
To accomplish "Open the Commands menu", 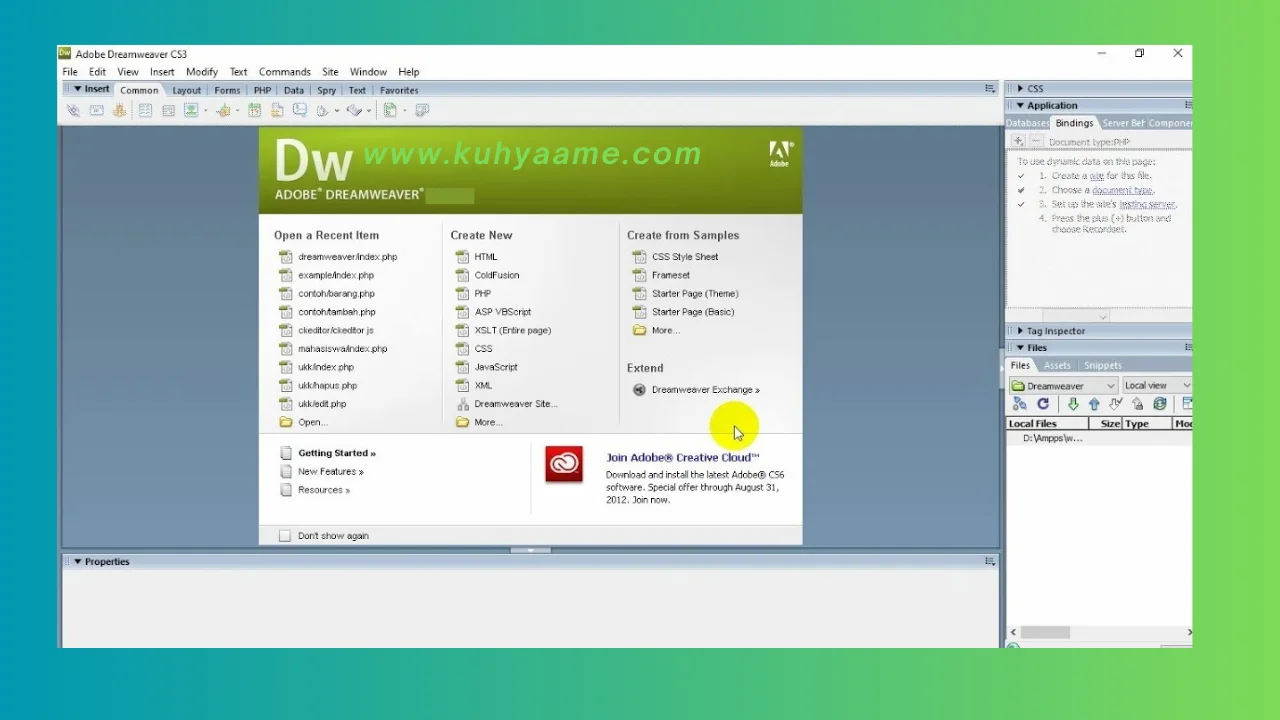I will pos(284,72).
